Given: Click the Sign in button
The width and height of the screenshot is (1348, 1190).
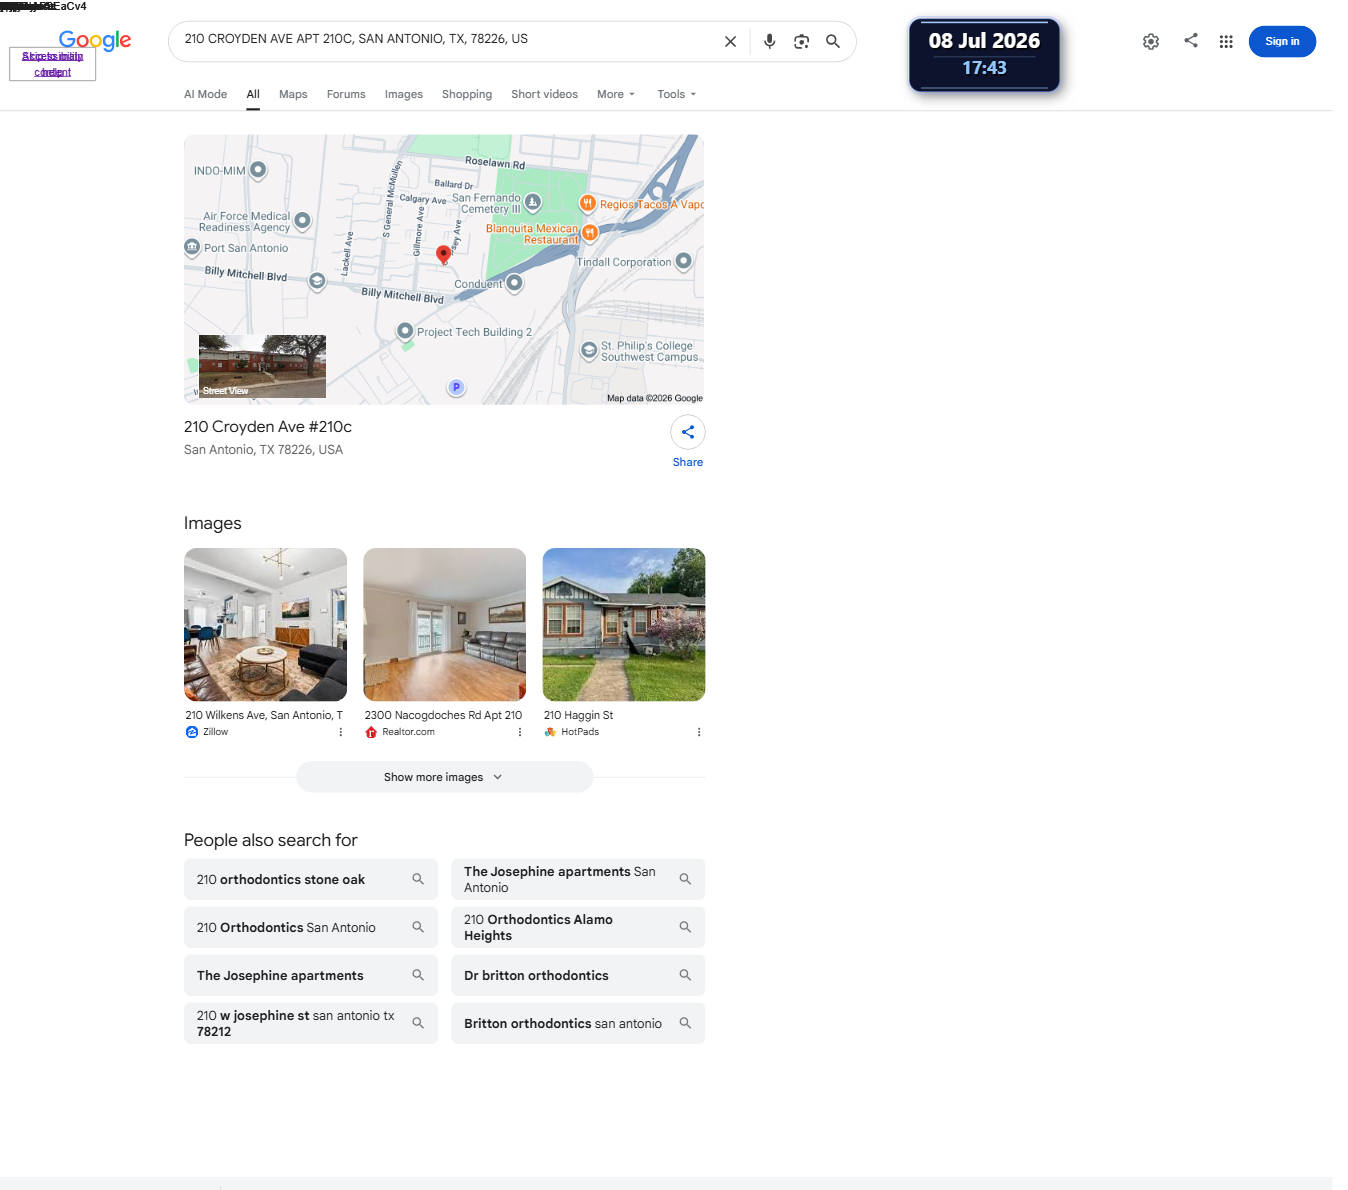Looking at the screenshot, I should coord(1282,42).
